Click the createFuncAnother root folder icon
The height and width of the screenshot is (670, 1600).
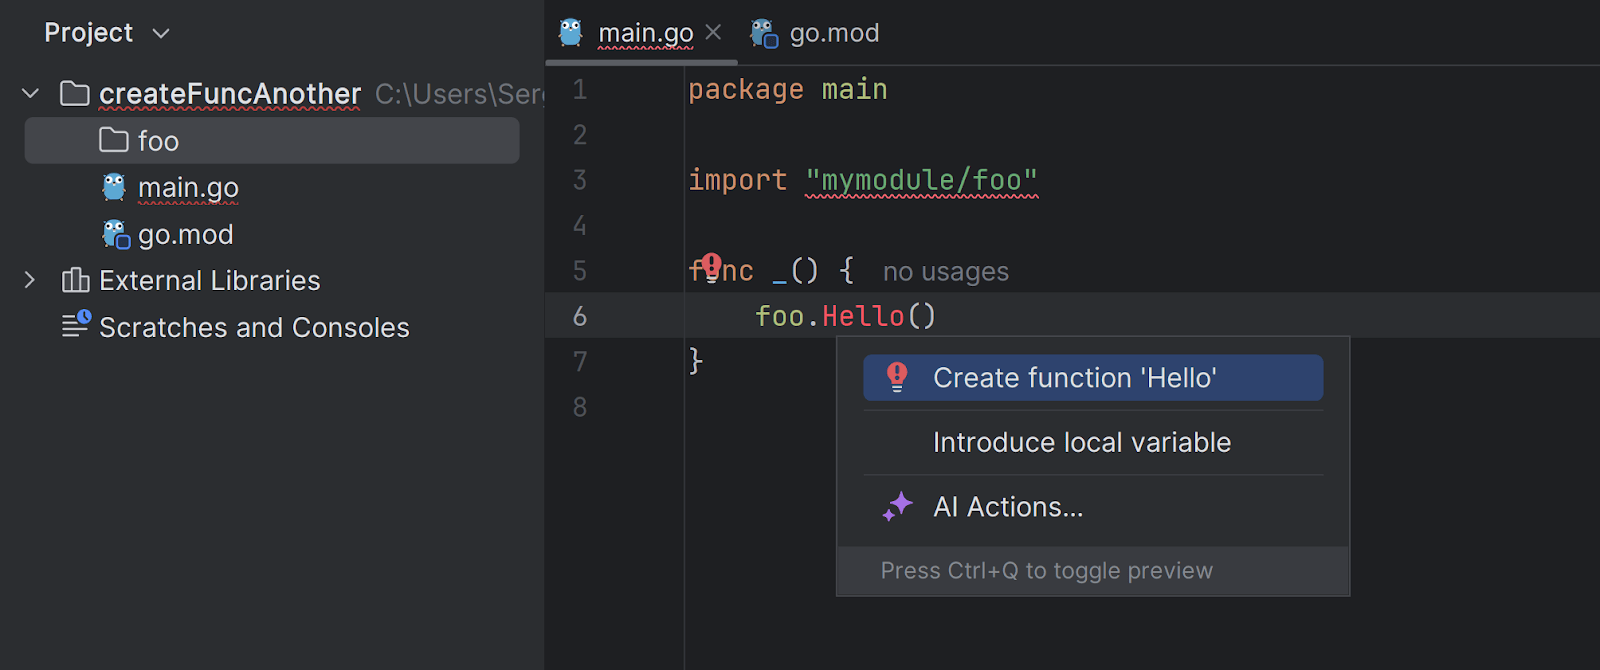75,93
